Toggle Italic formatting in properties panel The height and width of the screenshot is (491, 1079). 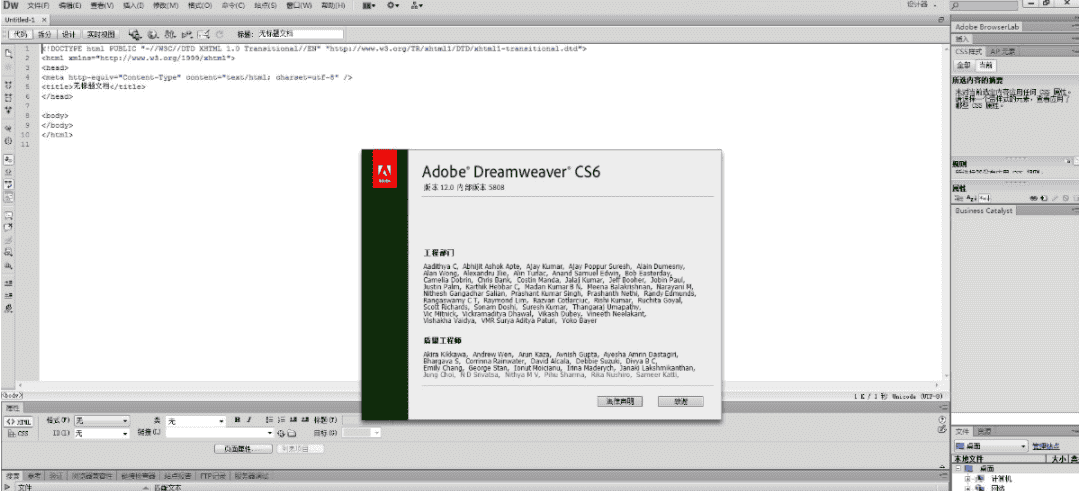[249, 420]
